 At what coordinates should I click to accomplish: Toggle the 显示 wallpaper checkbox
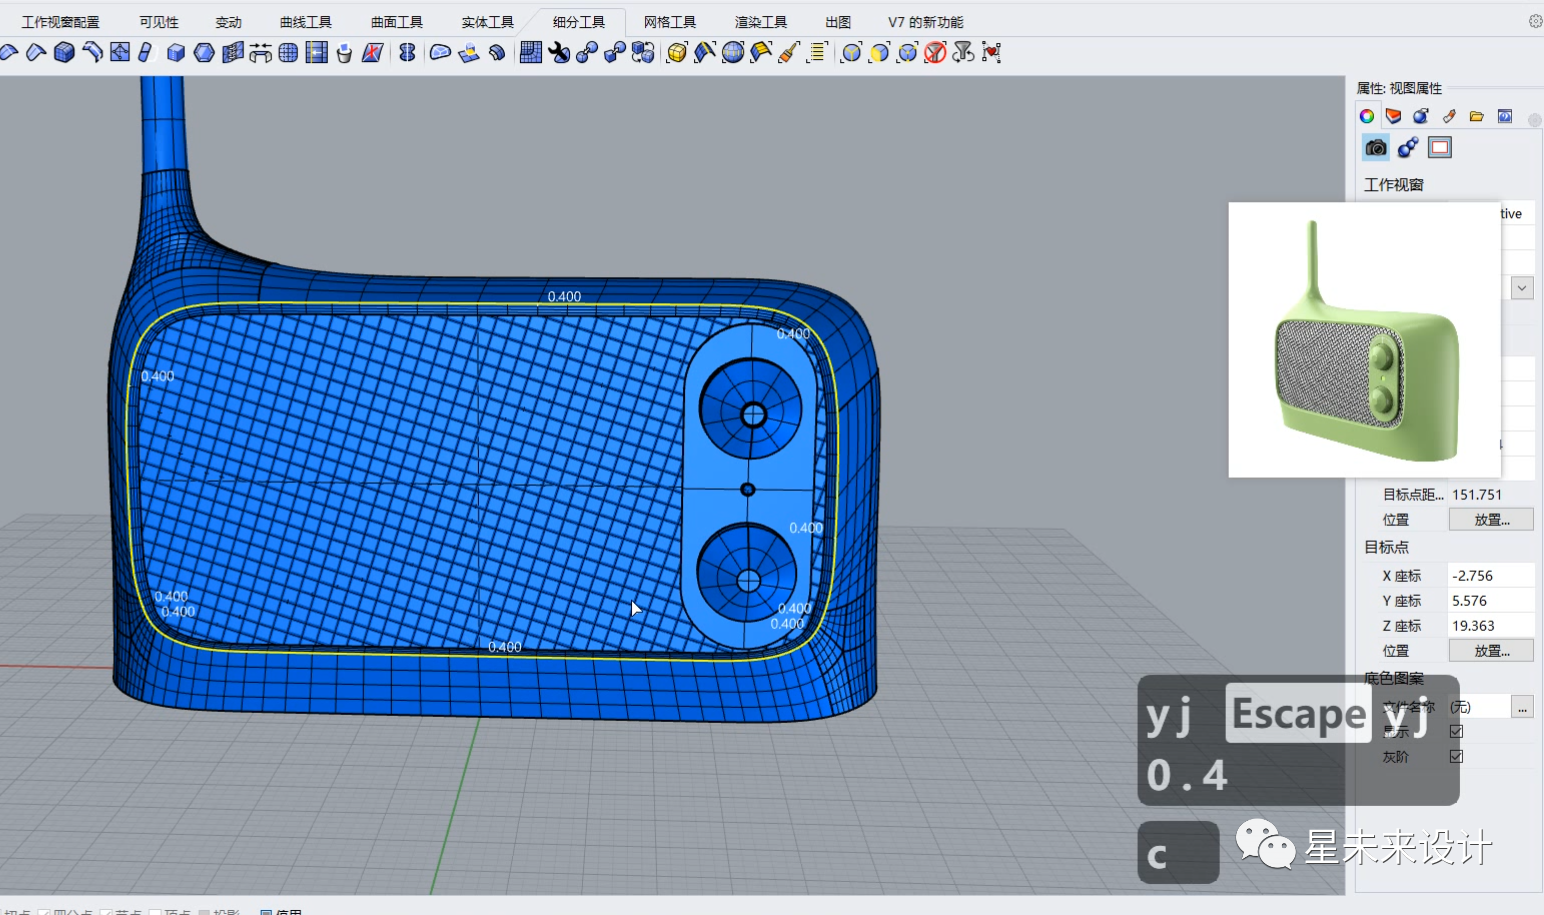(1456, 732)
